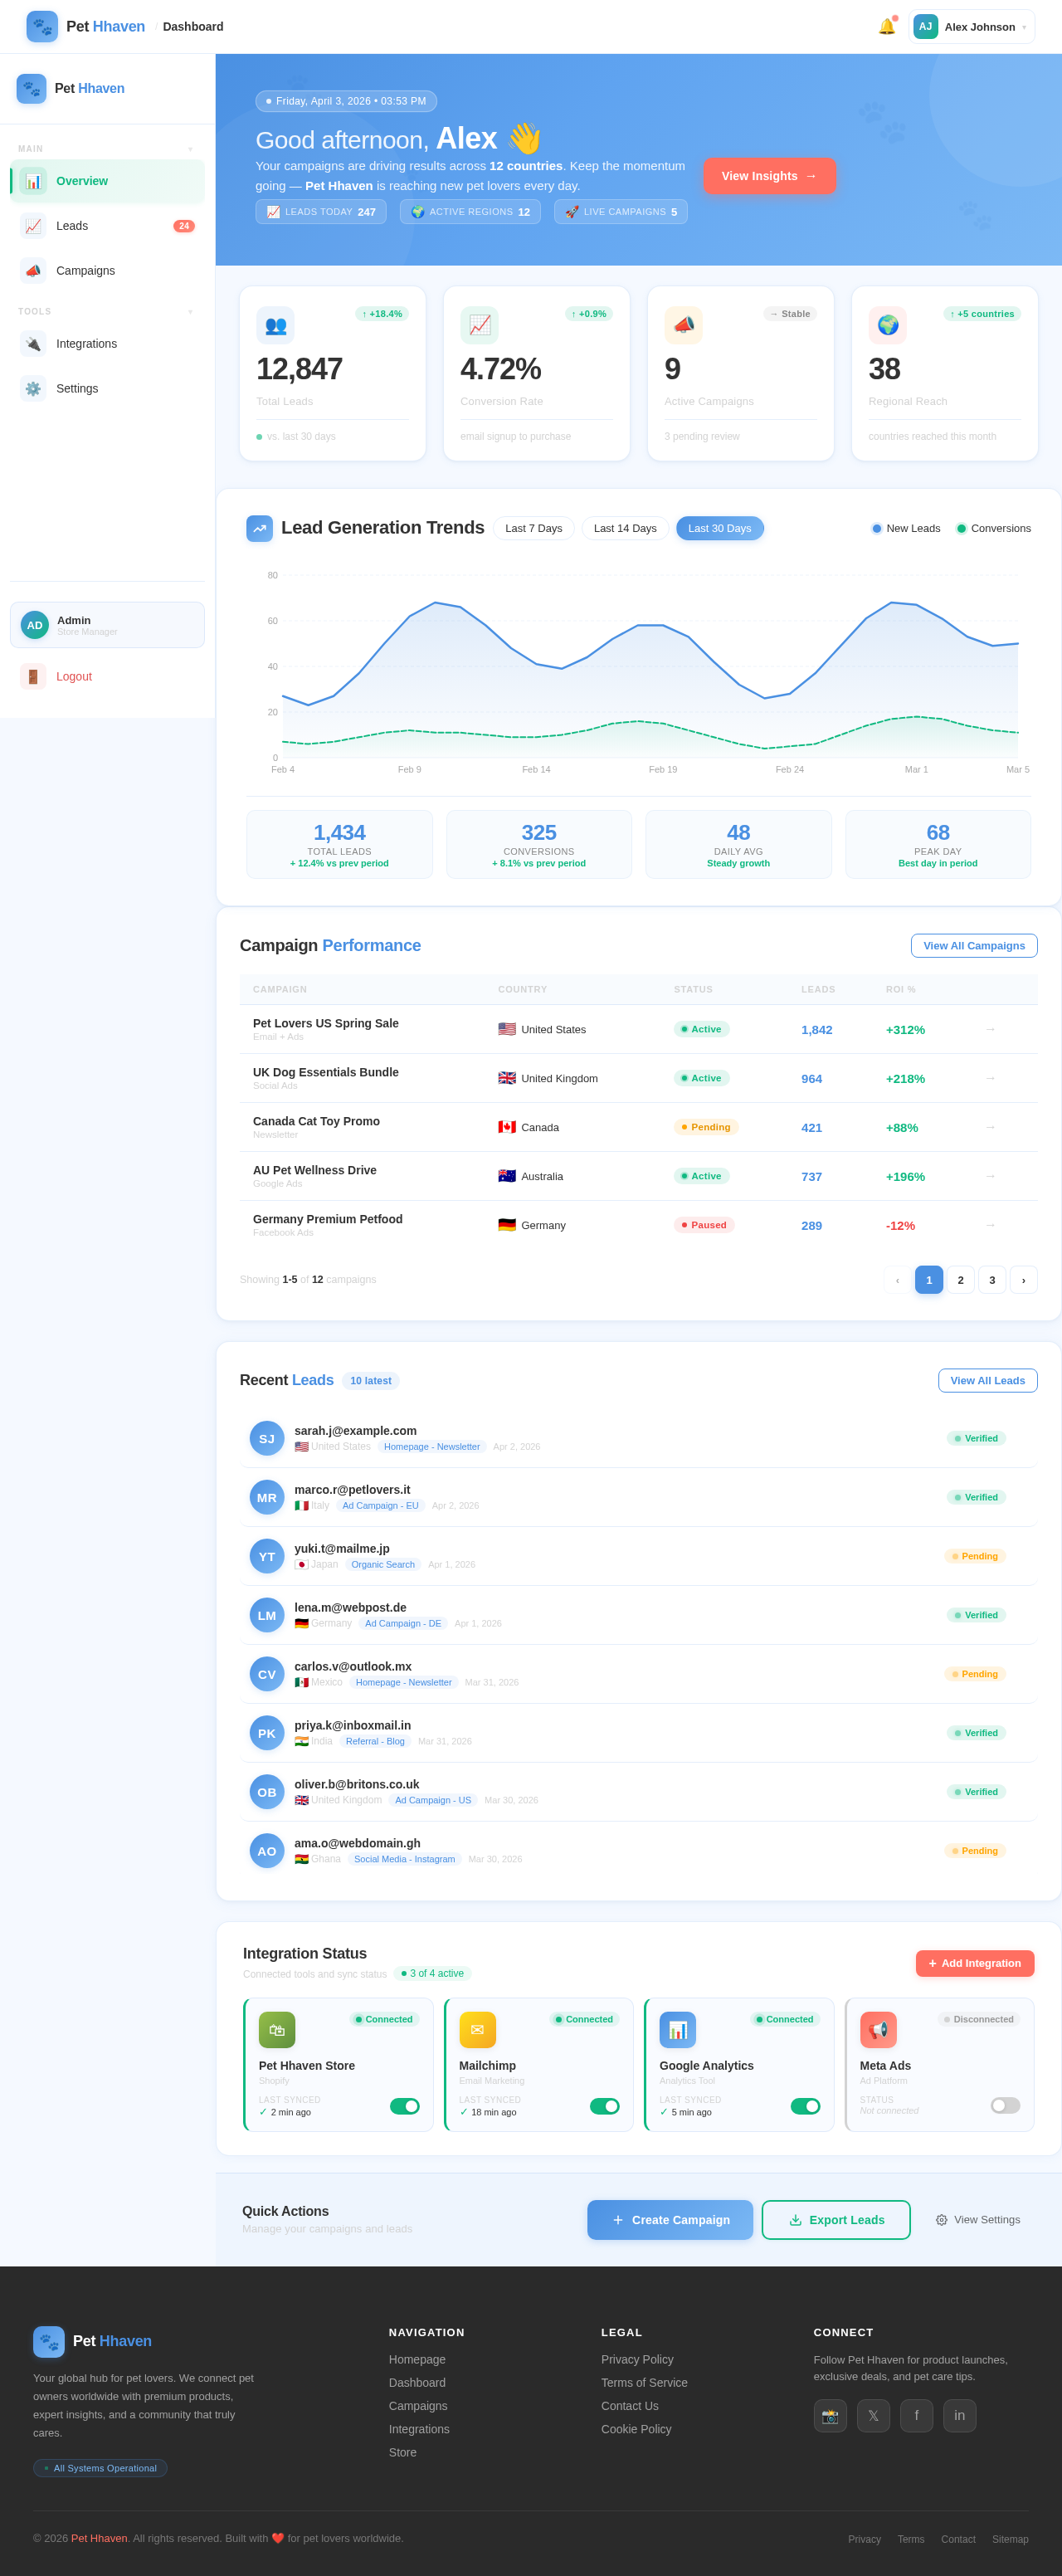Click the Leads Today 247 chip
This screenshot has width=1062, height=2576.
coord(321,212)
